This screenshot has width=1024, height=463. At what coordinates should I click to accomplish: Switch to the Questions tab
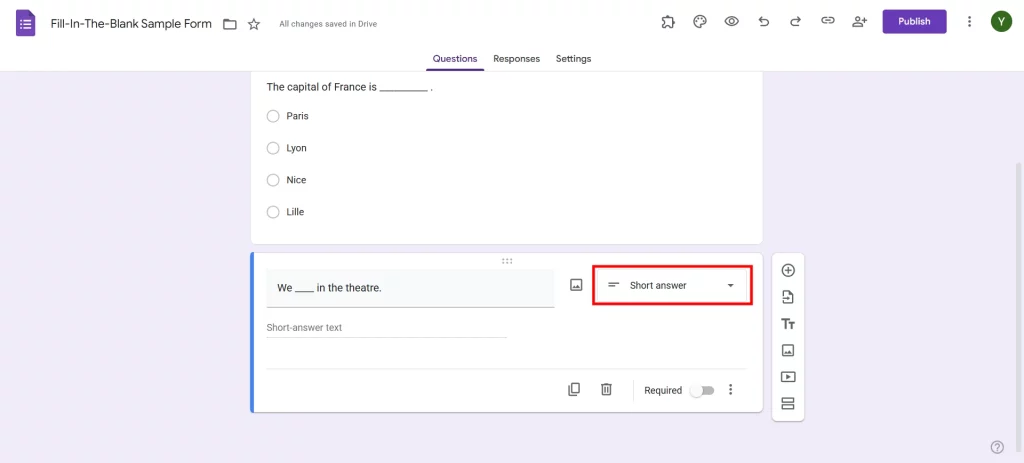455,59
